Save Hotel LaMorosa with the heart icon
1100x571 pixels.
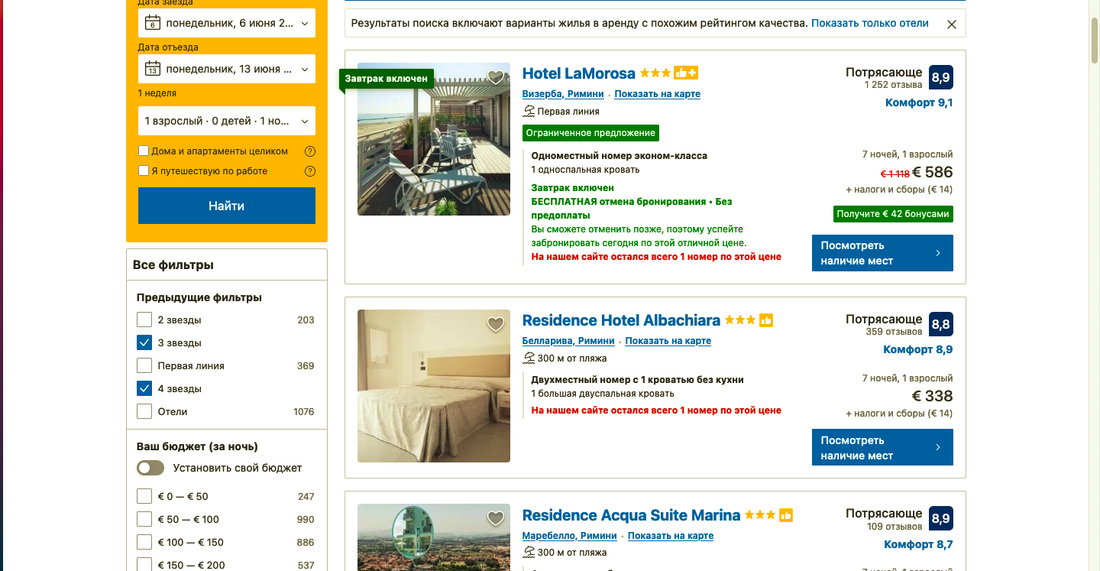click(495, 77)
